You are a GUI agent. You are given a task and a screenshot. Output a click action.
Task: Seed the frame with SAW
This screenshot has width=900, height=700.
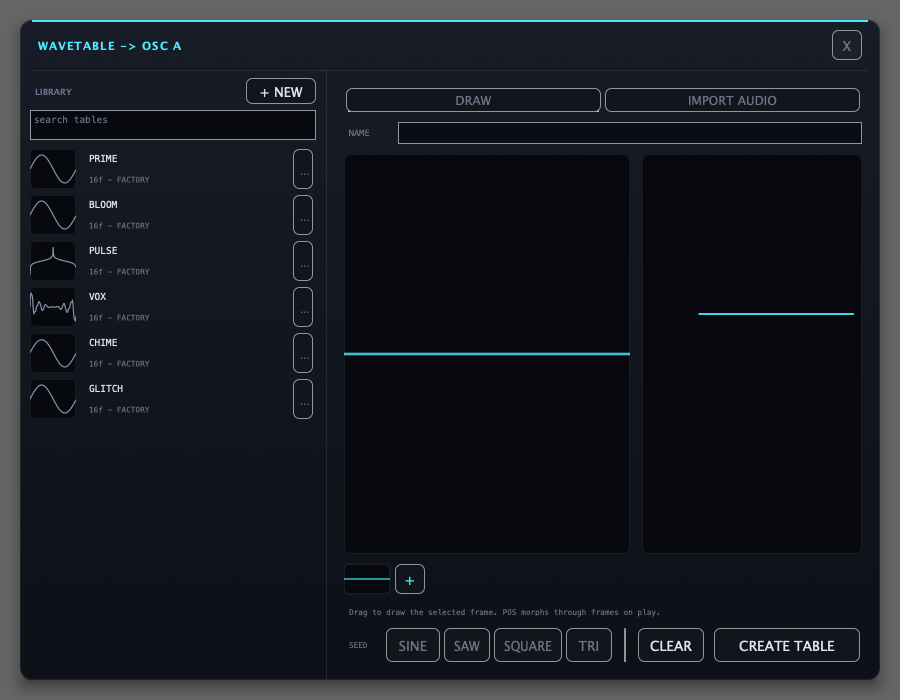pos(467,645)
